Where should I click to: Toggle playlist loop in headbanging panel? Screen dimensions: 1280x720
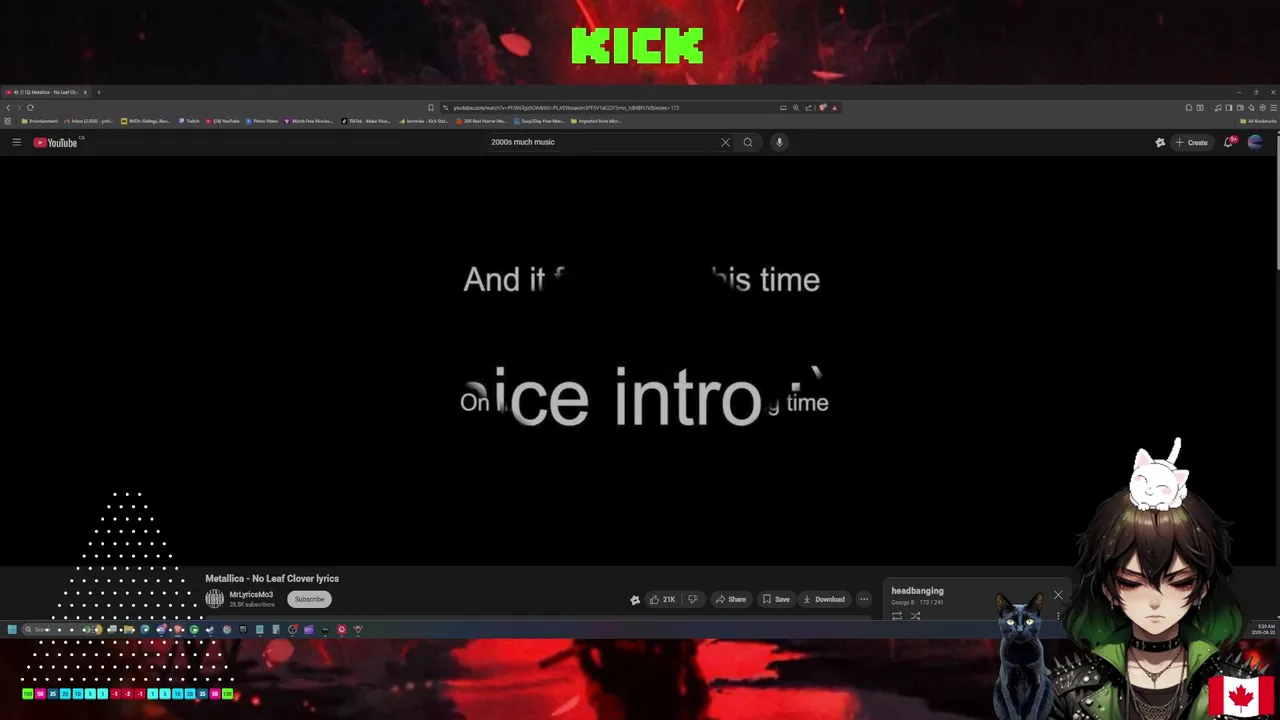coord(897,616)
